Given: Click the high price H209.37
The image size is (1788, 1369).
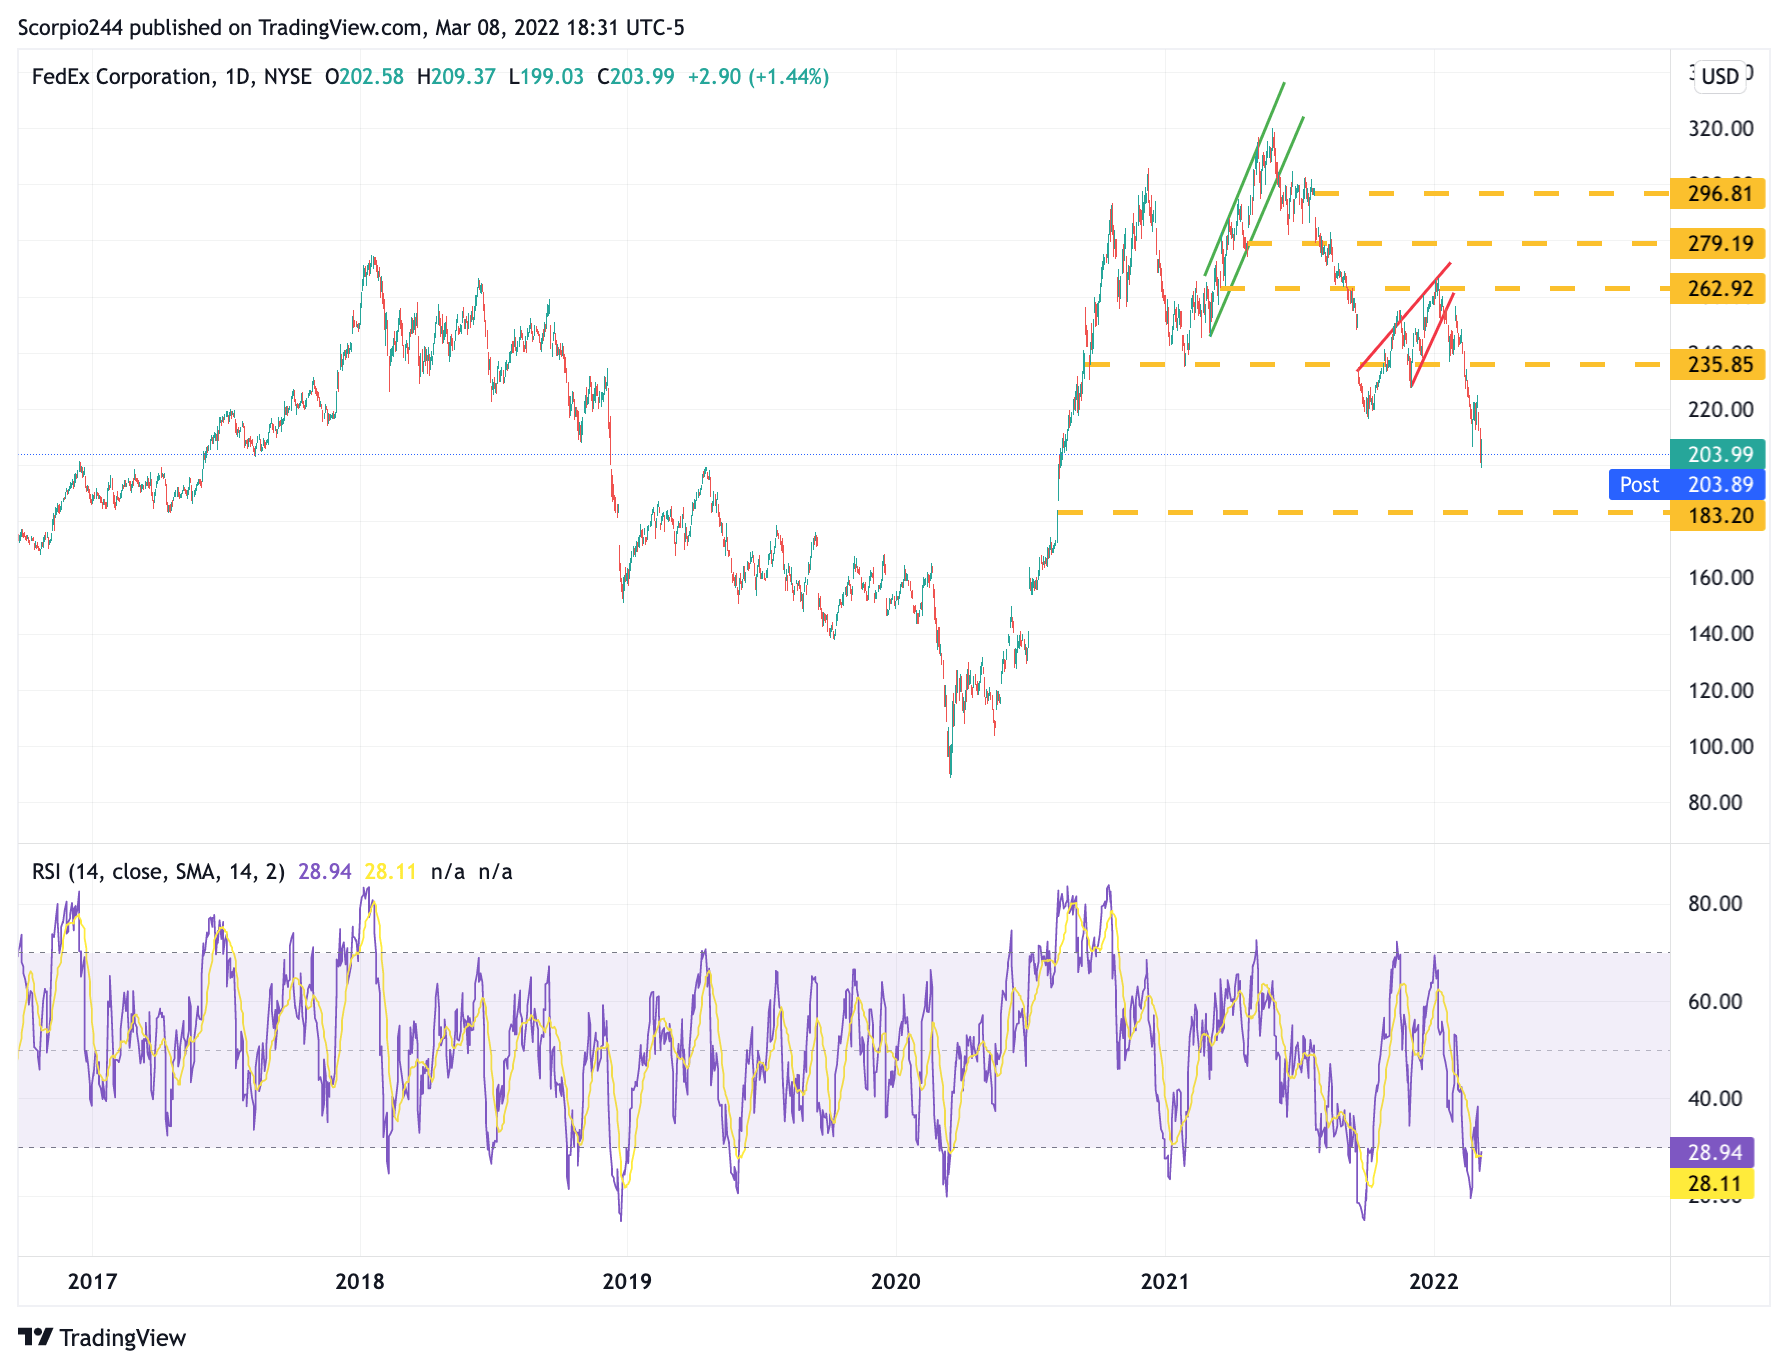Looking at the screenshot, I should (x=456, y=77).
